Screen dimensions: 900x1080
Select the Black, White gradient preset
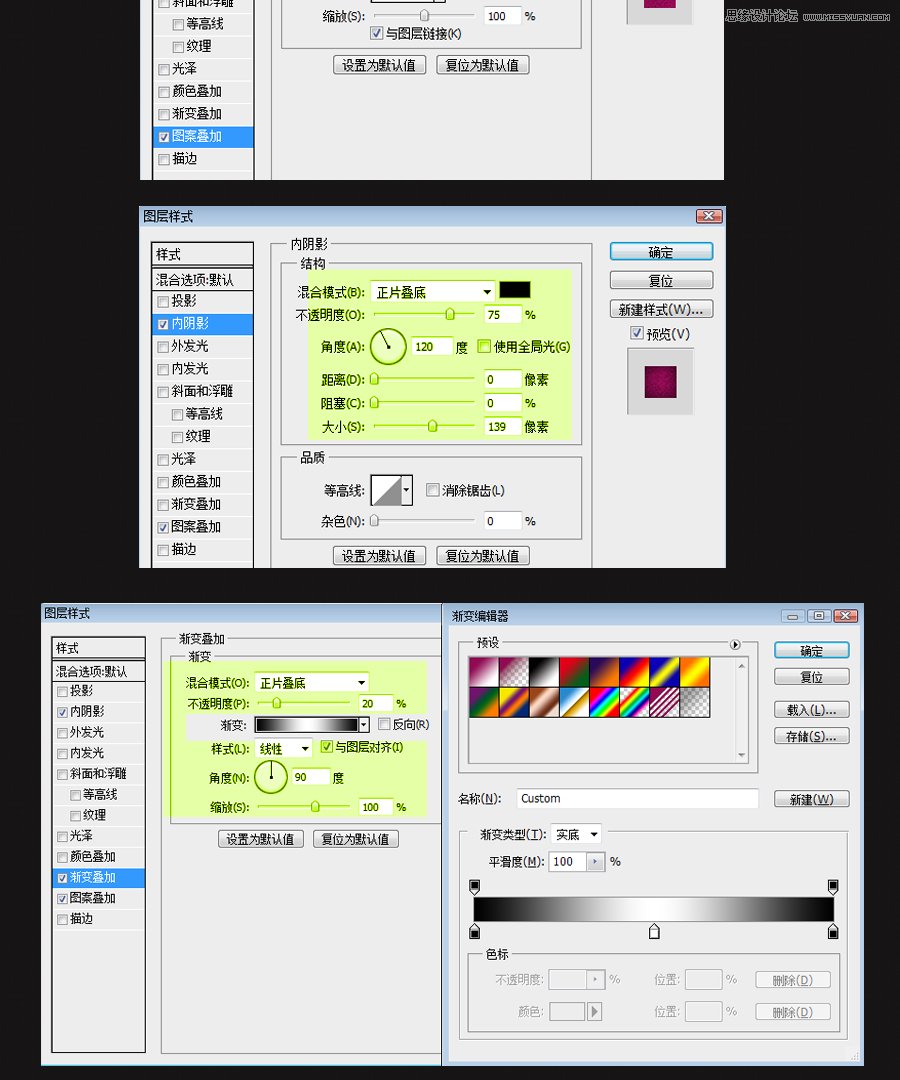pyautogui.click(x=544, y=672)
